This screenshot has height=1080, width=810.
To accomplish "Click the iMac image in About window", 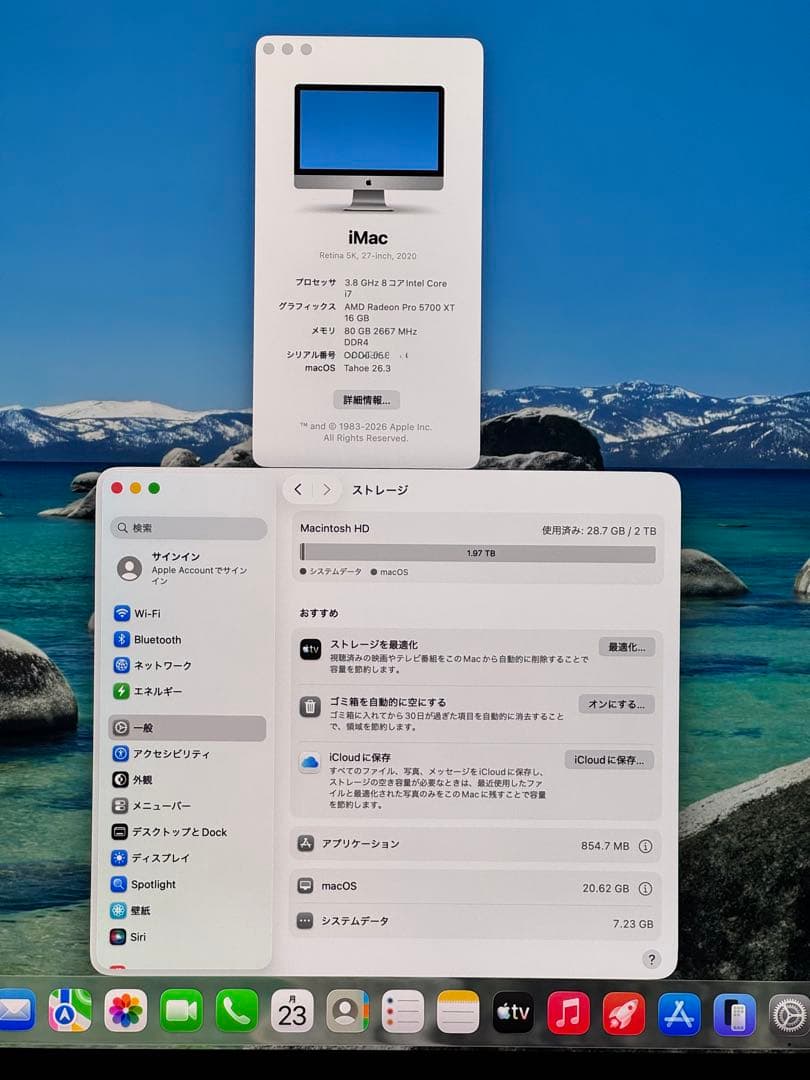I will [x=369, y=147].
